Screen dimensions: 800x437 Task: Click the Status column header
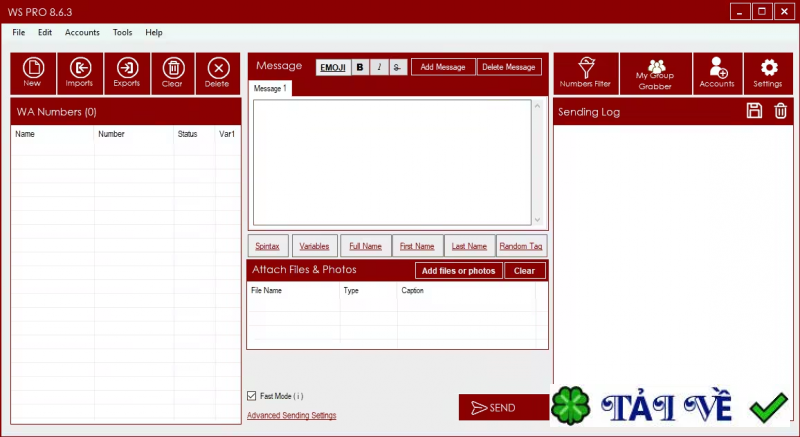194,134
